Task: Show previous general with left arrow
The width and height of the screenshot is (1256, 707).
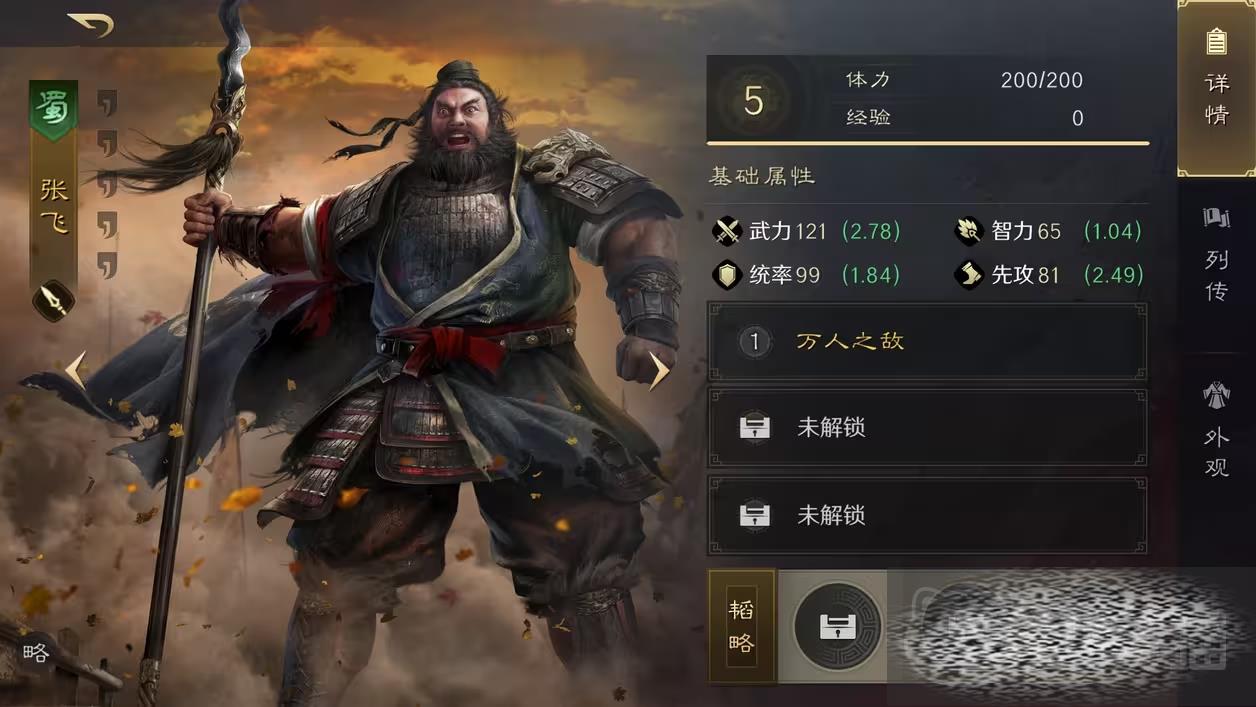Action: pos(76,370)
